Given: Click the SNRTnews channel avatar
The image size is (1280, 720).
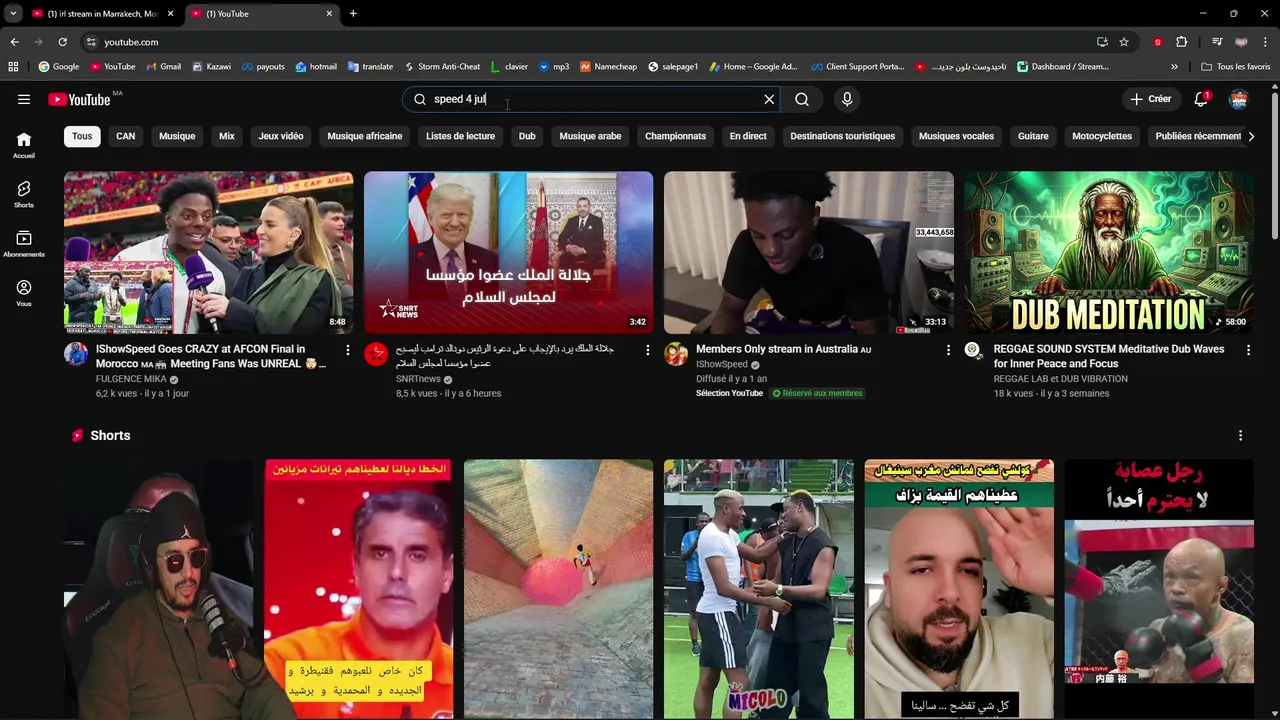Looking at the screenshot, I should click(376, 354).
